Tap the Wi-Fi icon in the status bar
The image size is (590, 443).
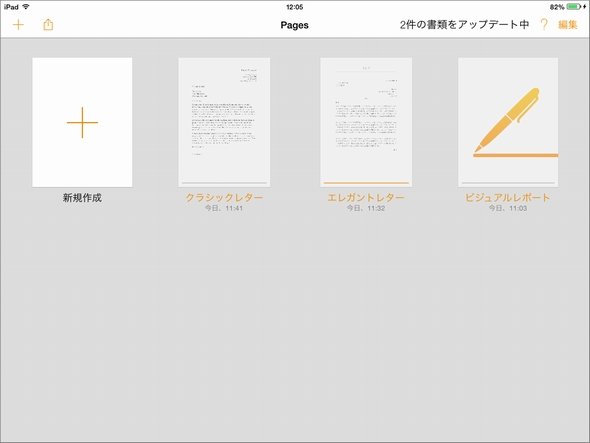pos(26,7)
